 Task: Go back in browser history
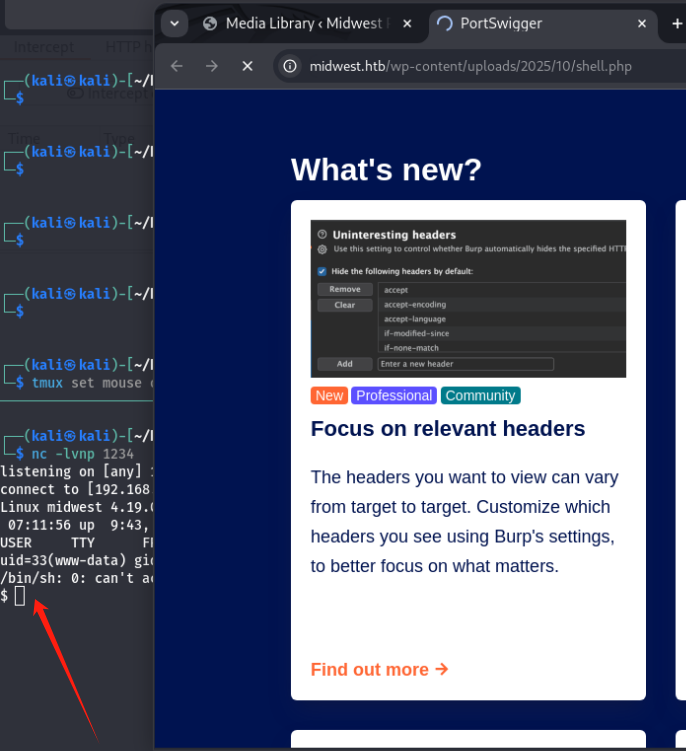(177, 66)
